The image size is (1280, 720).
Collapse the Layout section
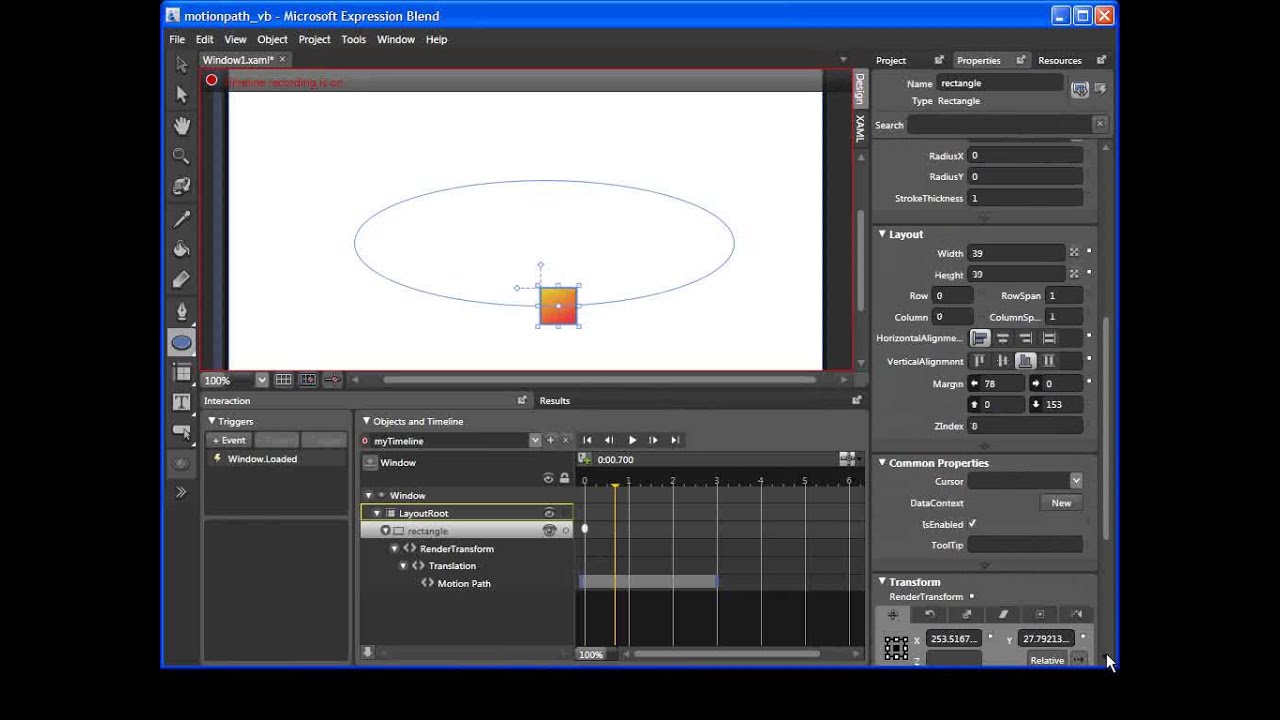[x=882, y=234]
